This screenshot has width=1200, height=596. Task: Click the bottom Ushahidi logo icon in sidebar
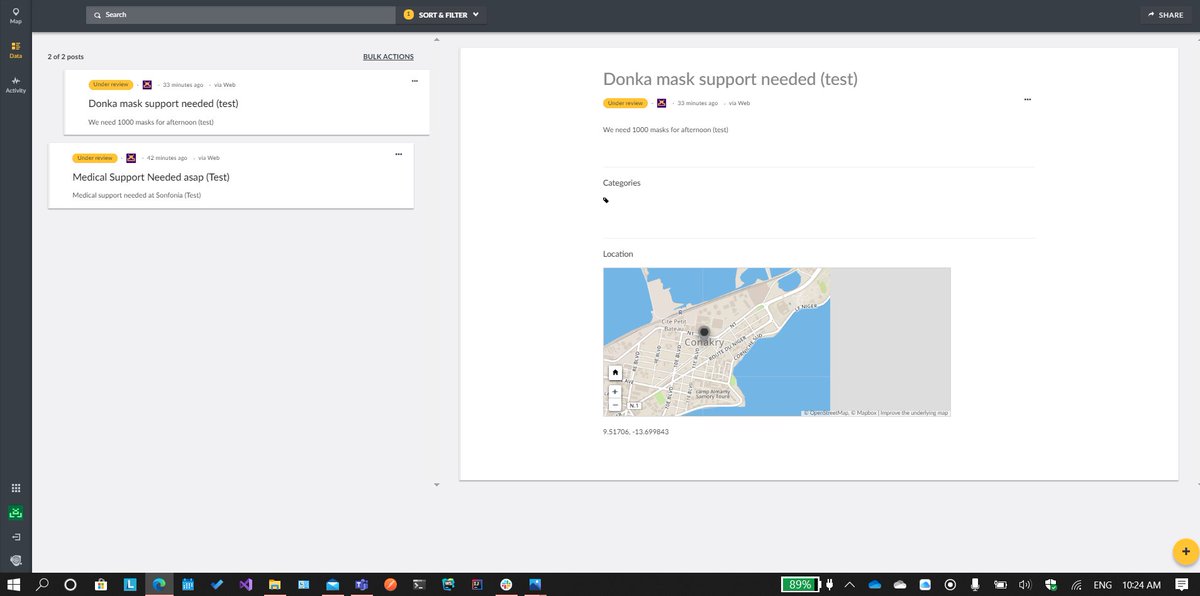(15, 560)
